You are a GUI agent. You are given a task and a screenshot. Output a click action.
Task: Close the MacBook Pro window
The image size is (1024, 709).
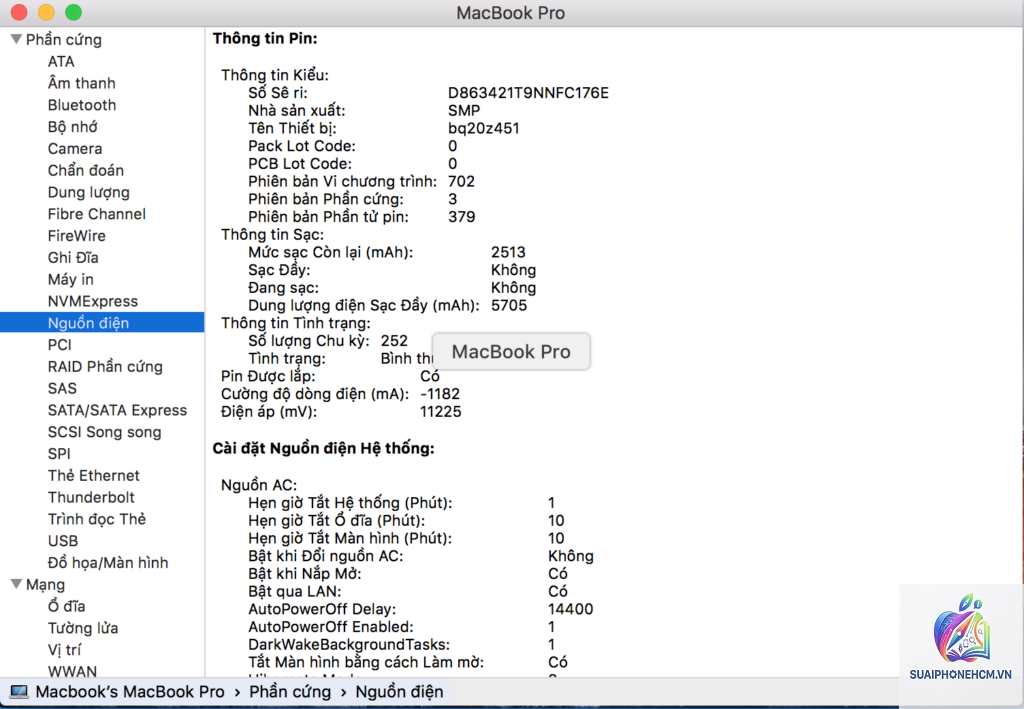coord(19,12)
